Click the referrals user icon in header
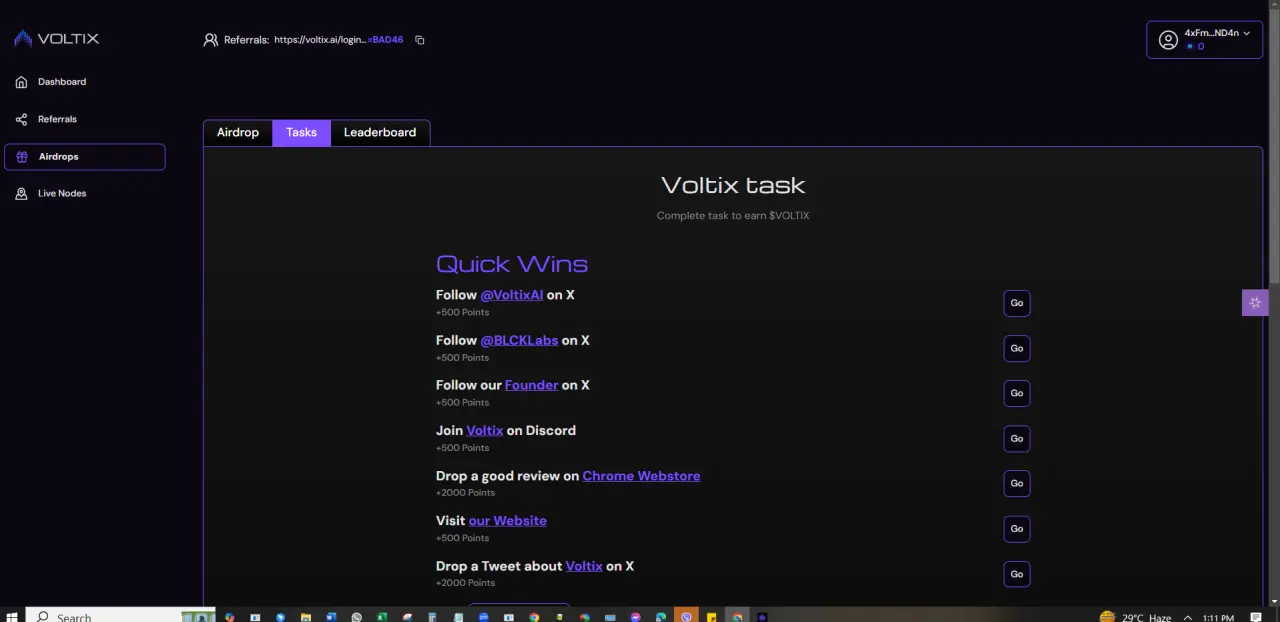Screen dimensions: 1280x622 (x=210, y=40)
